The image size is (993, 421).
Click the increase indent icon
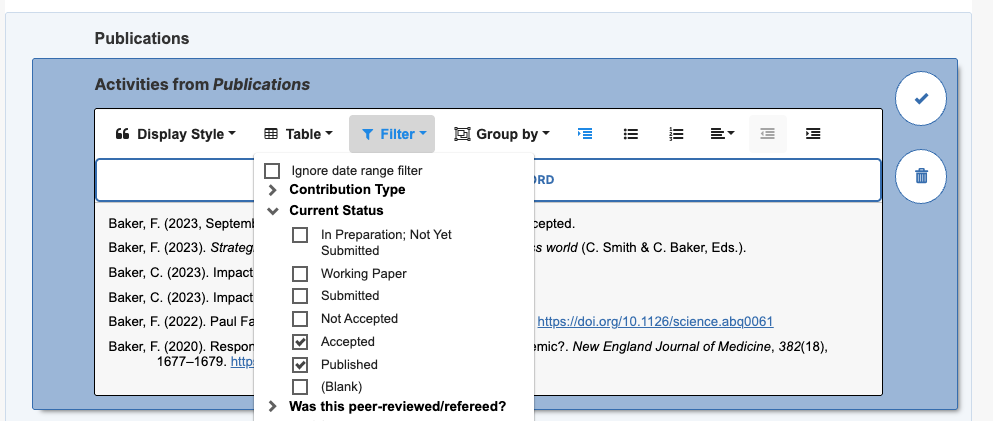[x=813, y=134]
